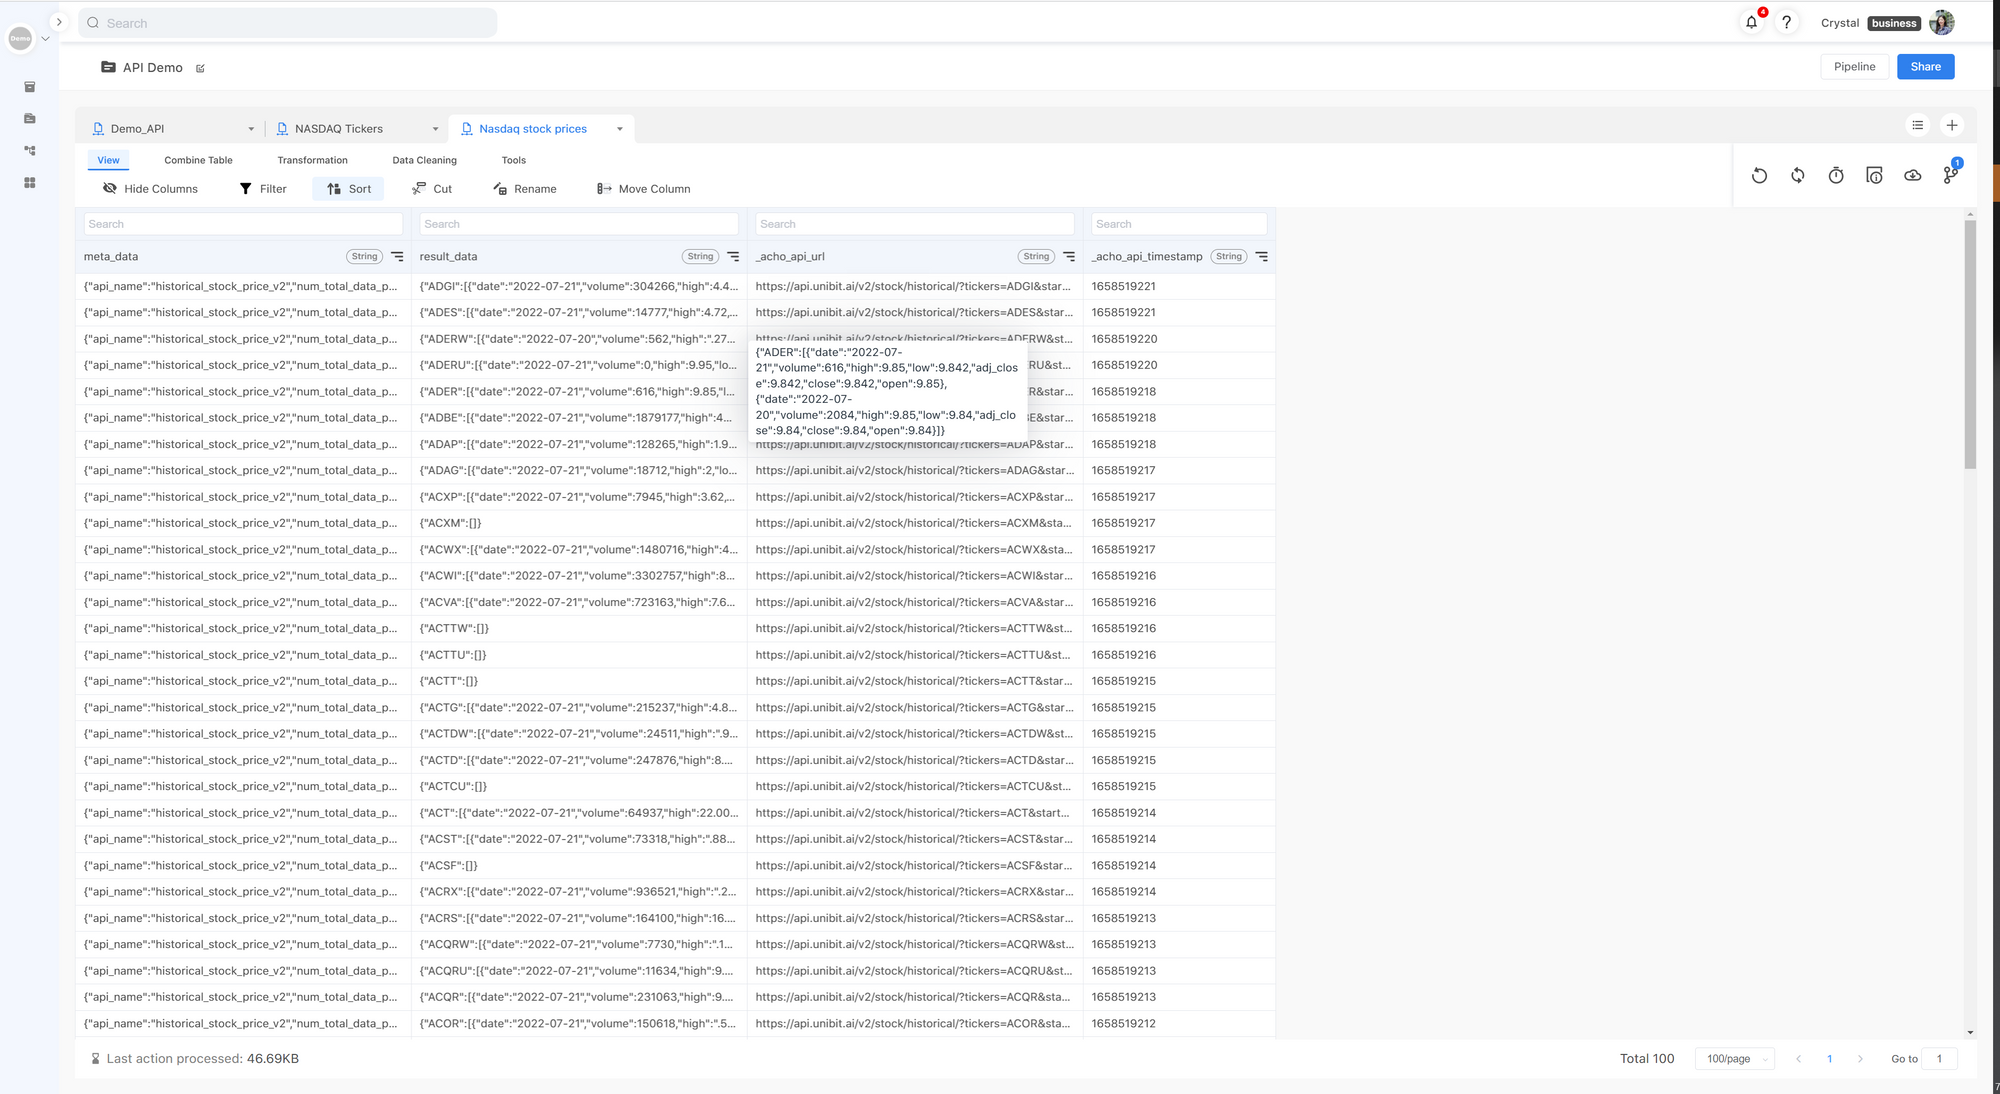Open the branch pipeline icon with badge

point(1950,175)
